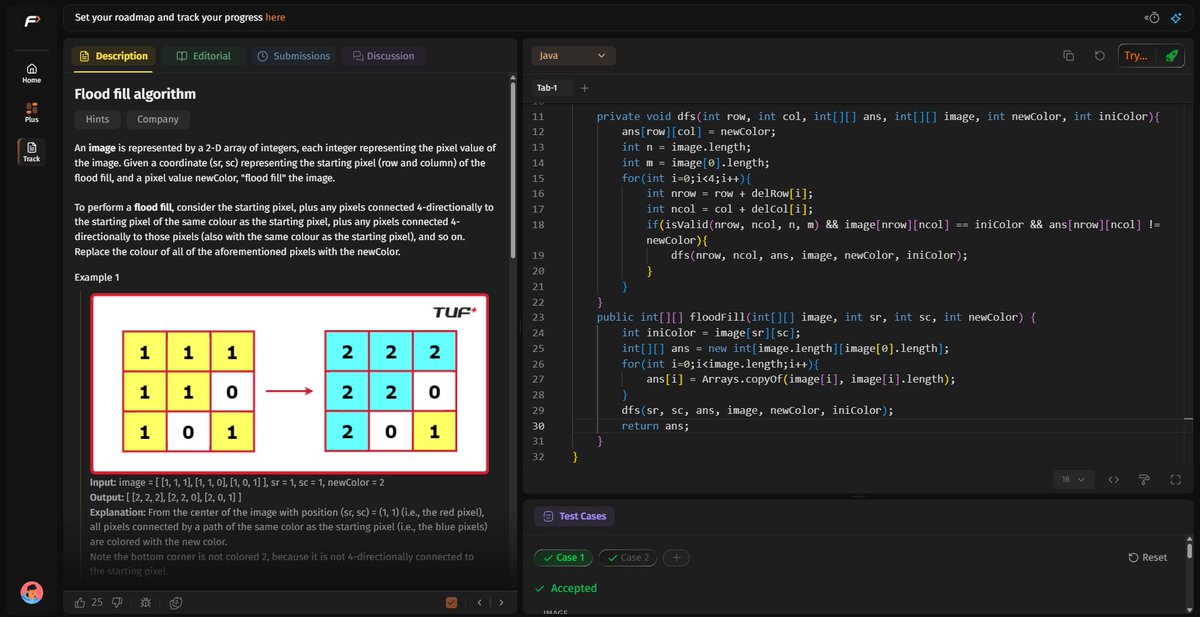The height and width of the screenshot is (617, 1200).
Task: Open the Plus section in sidebar
Action: [32, 112]
